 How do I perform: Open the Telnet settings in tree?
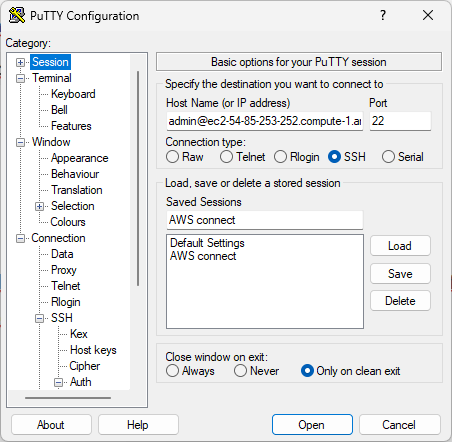click(x=66, y=286)
